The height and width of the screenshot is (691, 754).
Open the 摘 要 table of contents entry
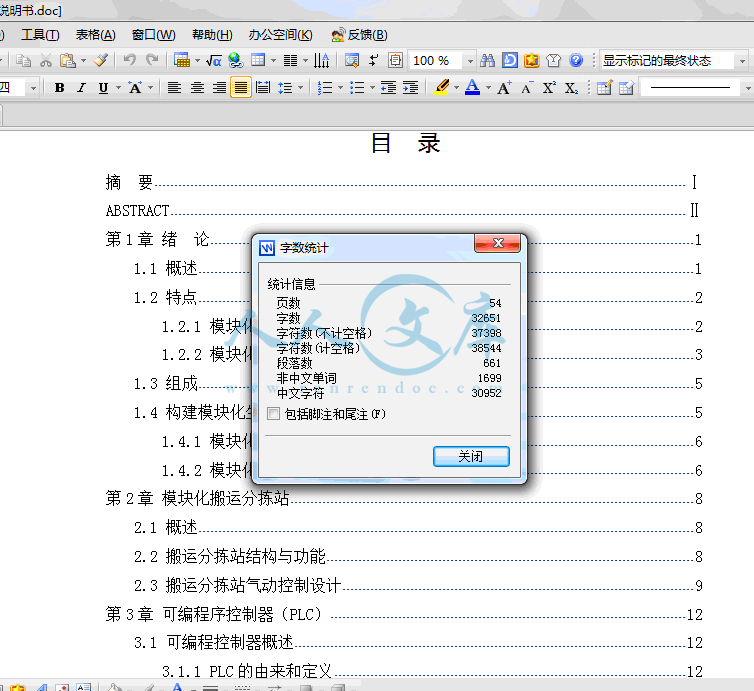tap(402, 182)
